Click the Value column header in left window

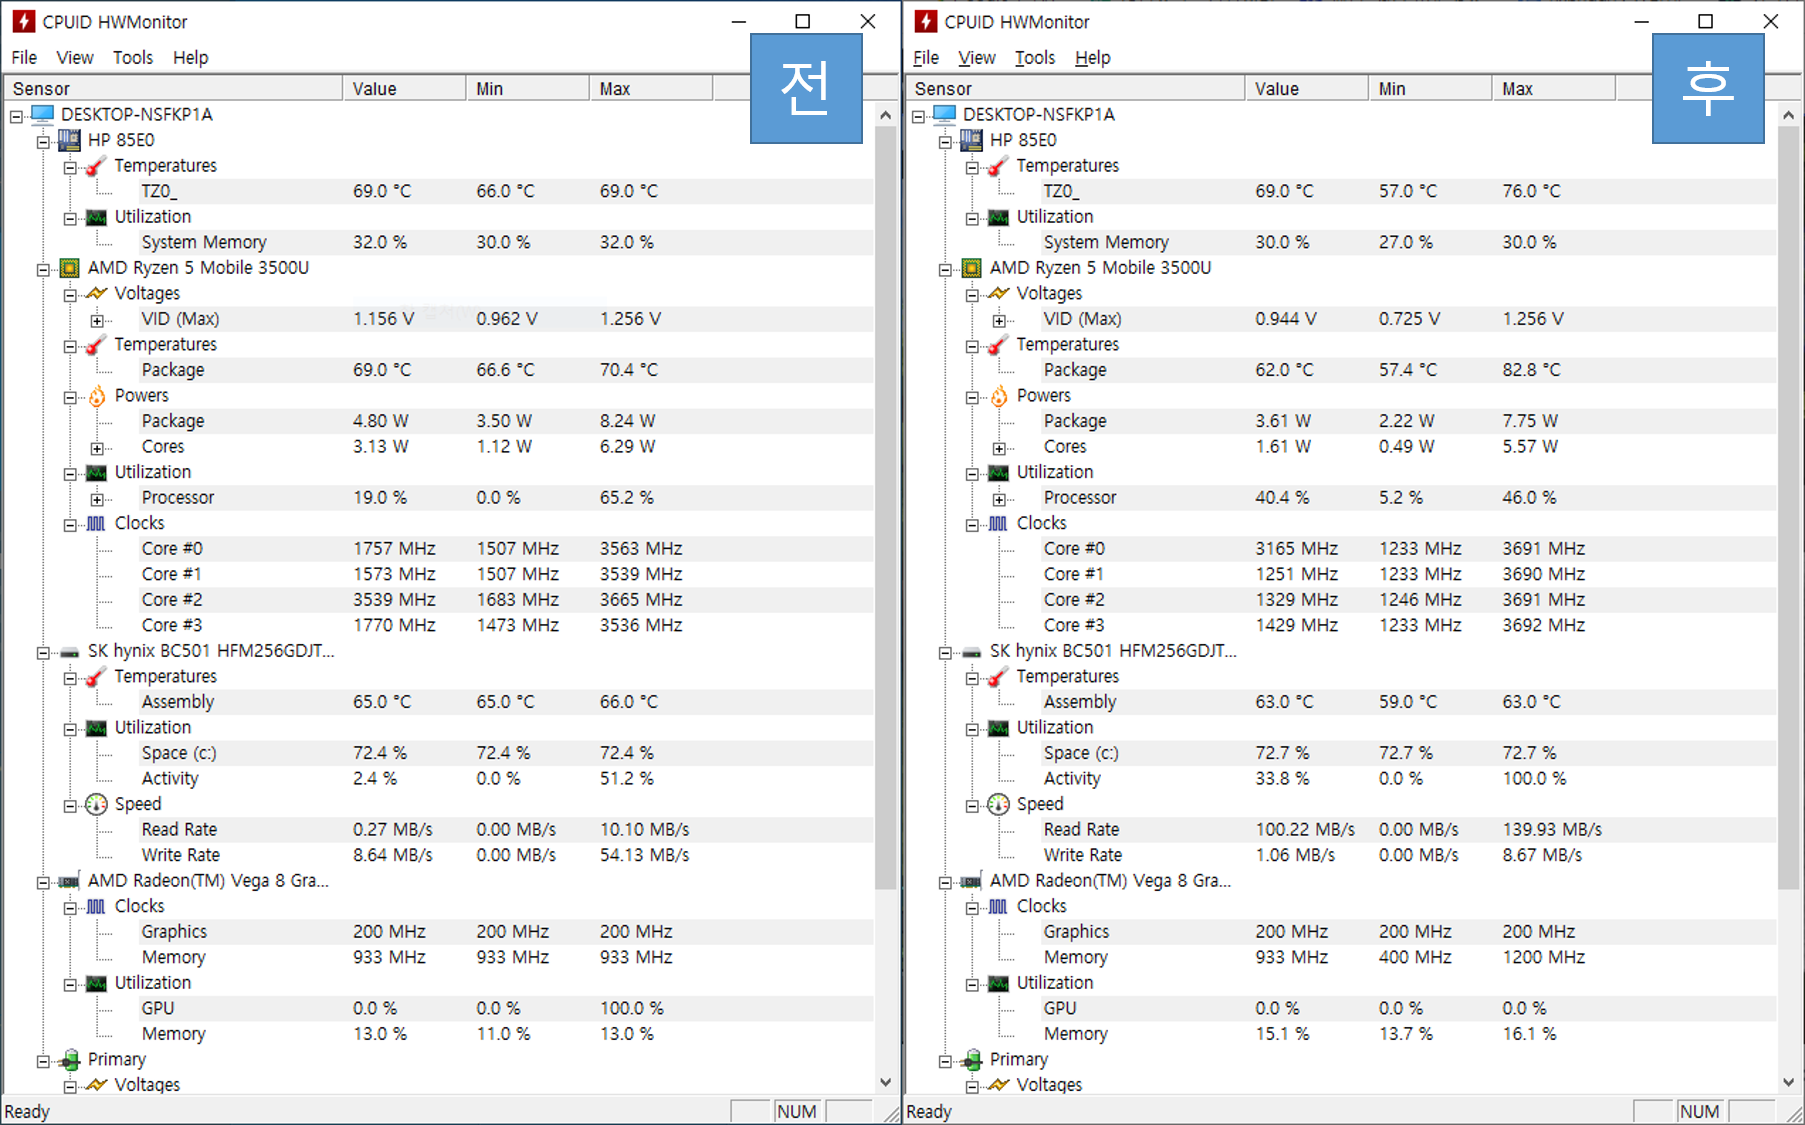[x=405, y=88]
